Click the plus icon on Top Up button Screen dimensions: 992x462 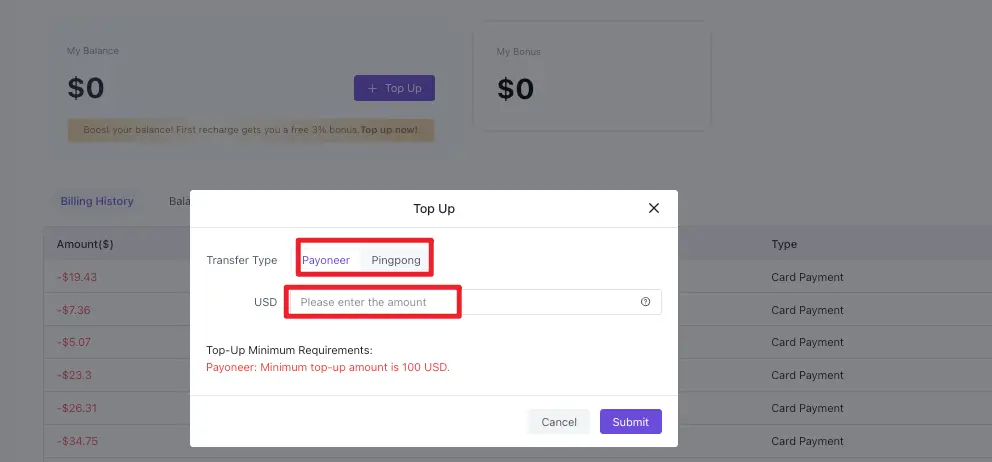point(372,88)
